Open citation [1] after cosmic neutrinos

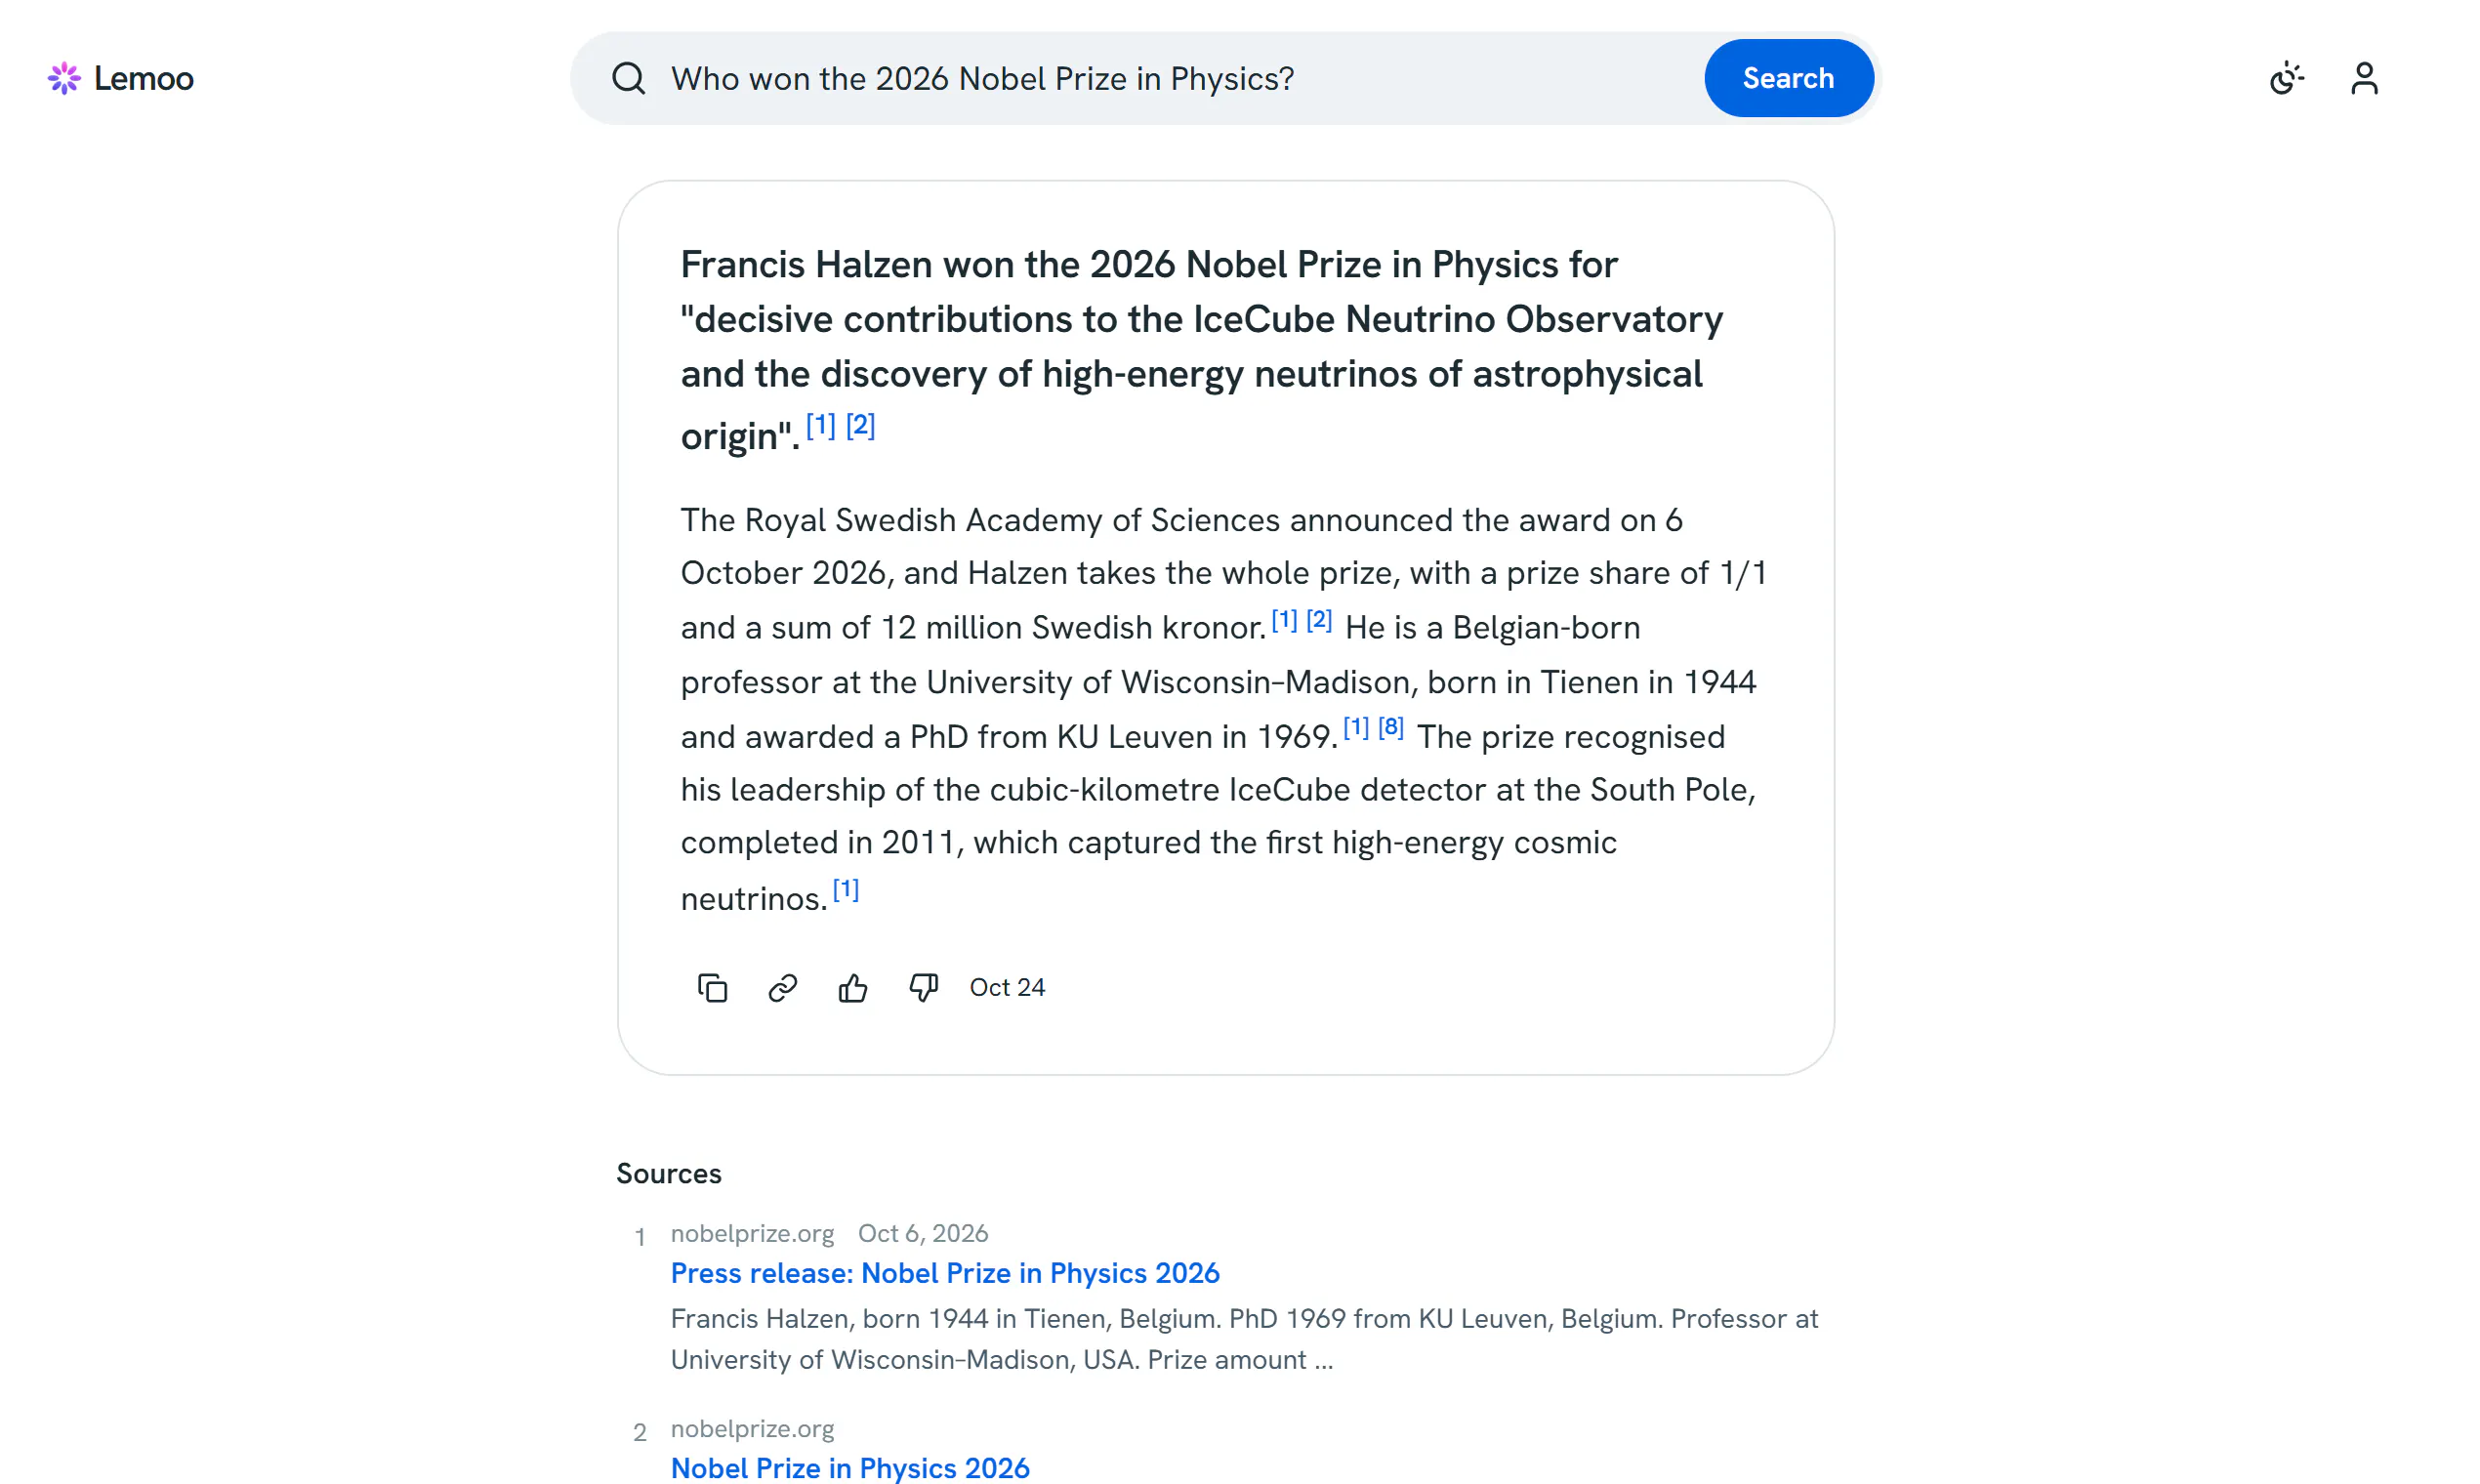(845, 889)
